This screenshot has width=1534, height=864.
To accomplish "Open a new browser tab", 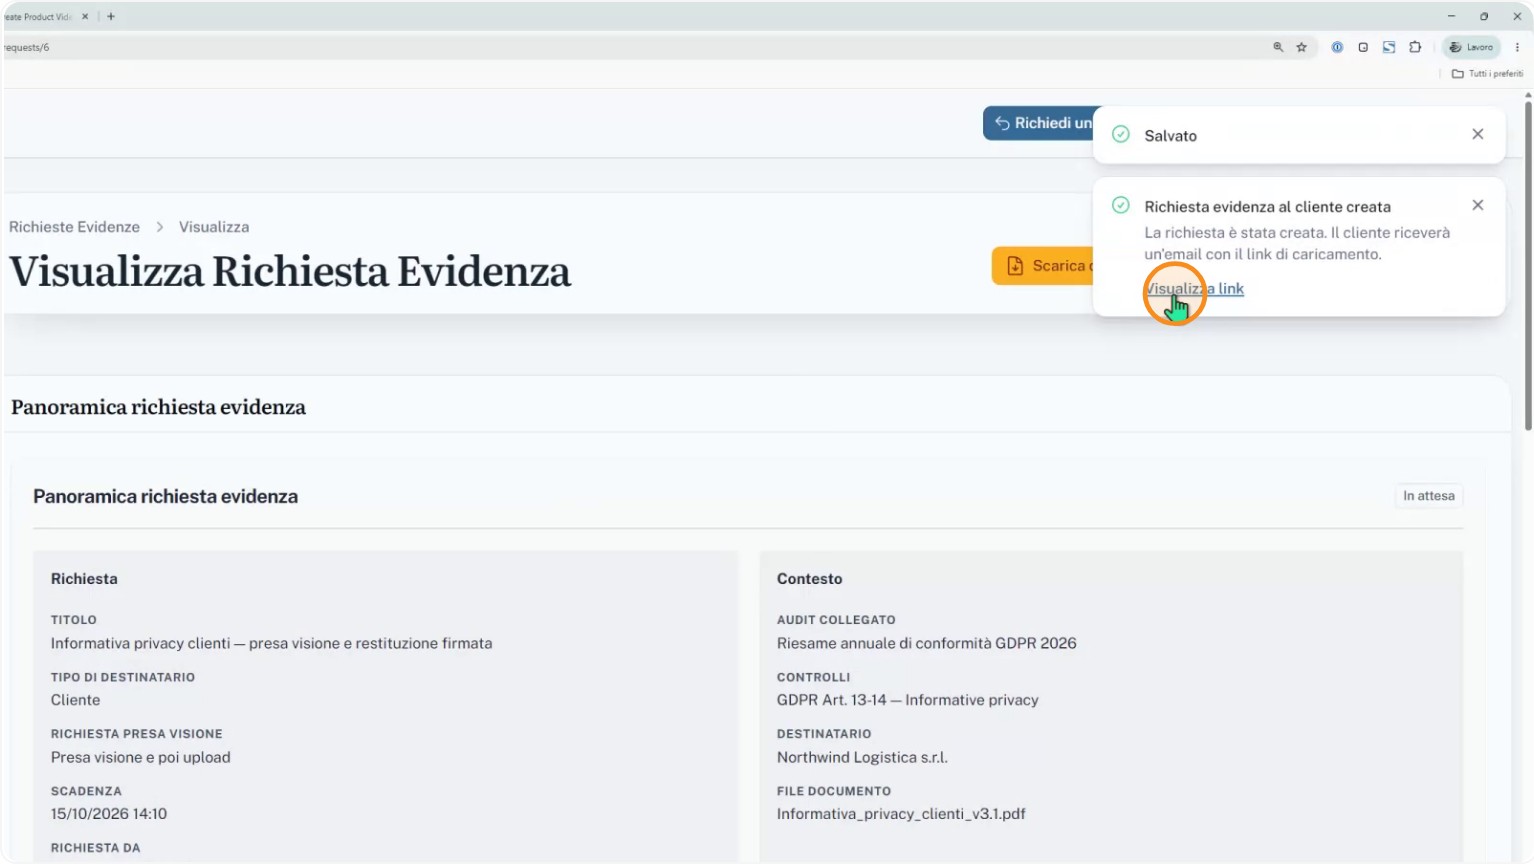I will (x=111, y=17).
